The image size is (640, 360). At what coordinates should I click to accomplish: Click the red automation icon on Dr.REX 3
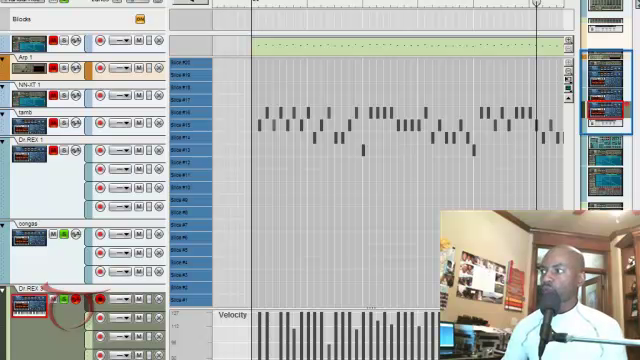point(76,299)
